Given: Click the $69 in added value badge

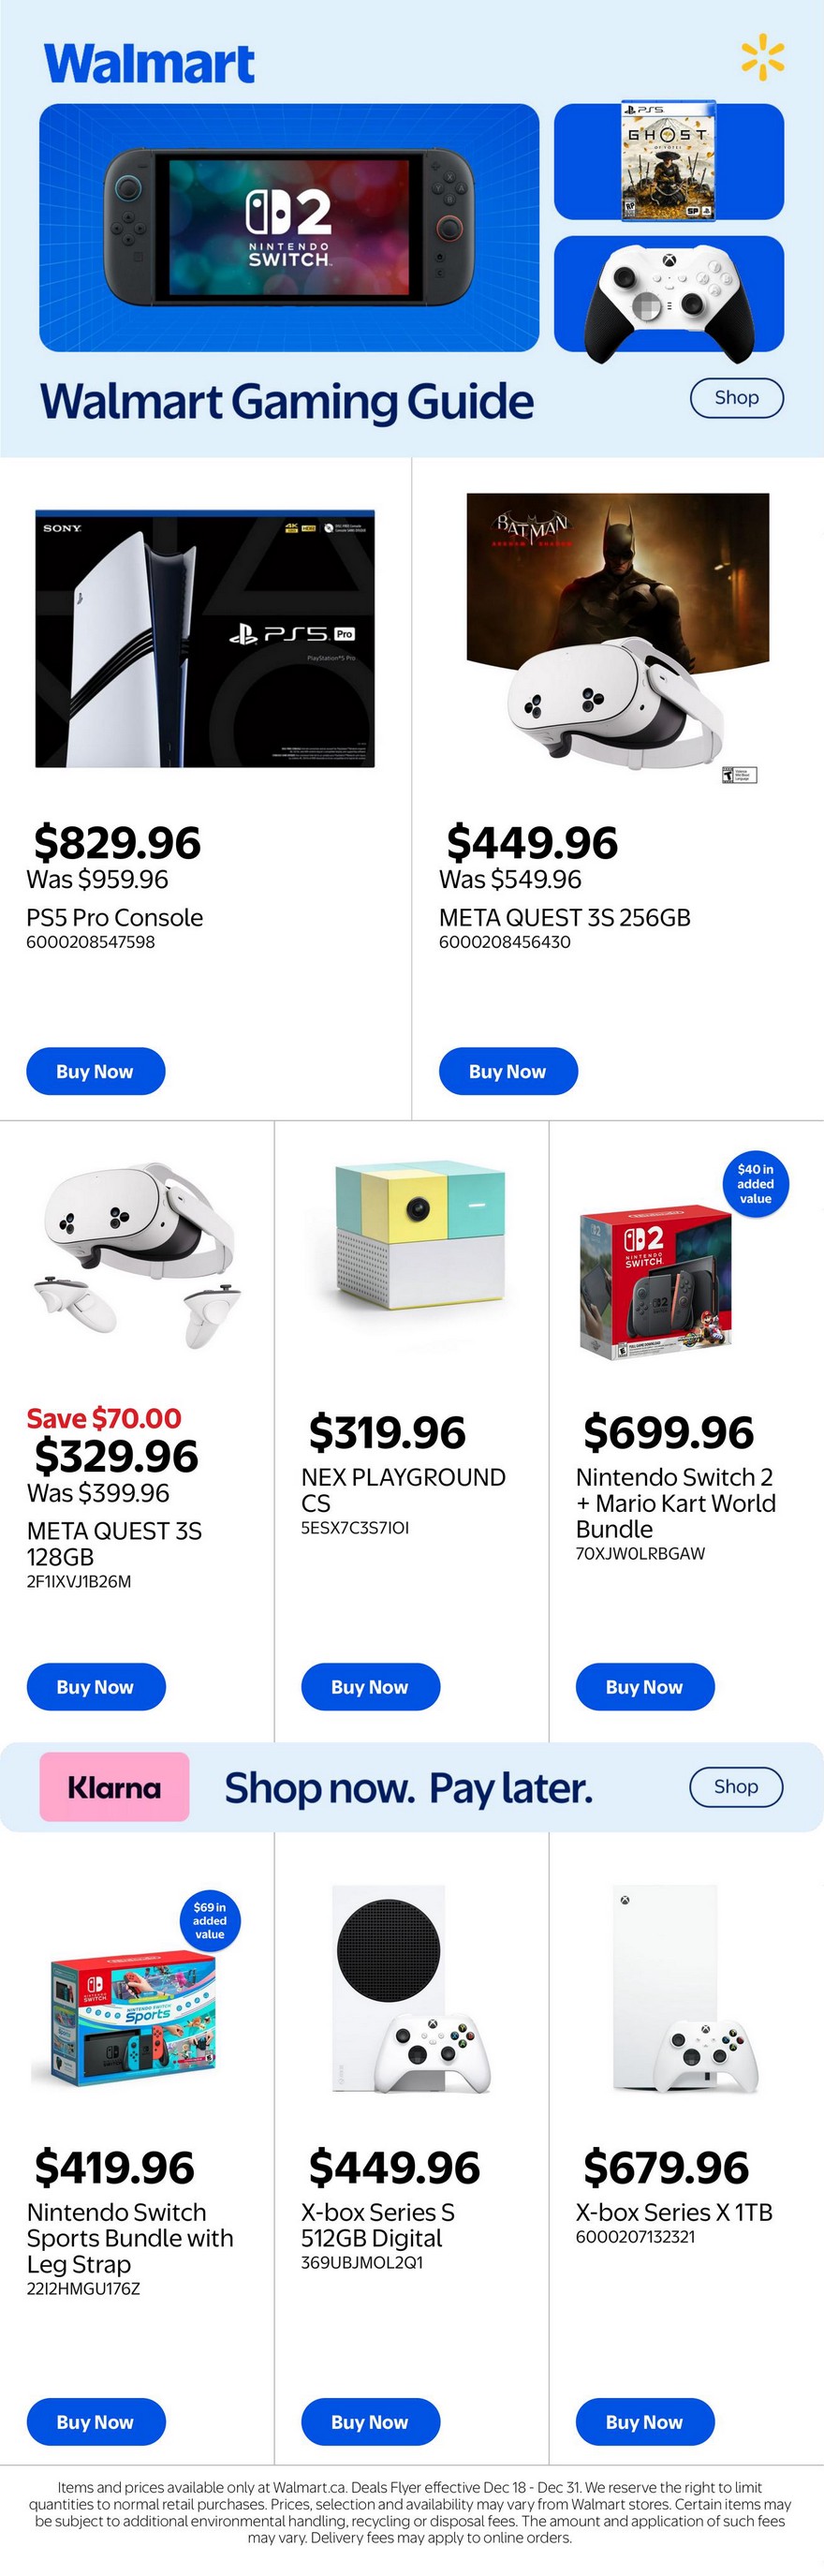Looking at the screenshot, I should 209,1920.
